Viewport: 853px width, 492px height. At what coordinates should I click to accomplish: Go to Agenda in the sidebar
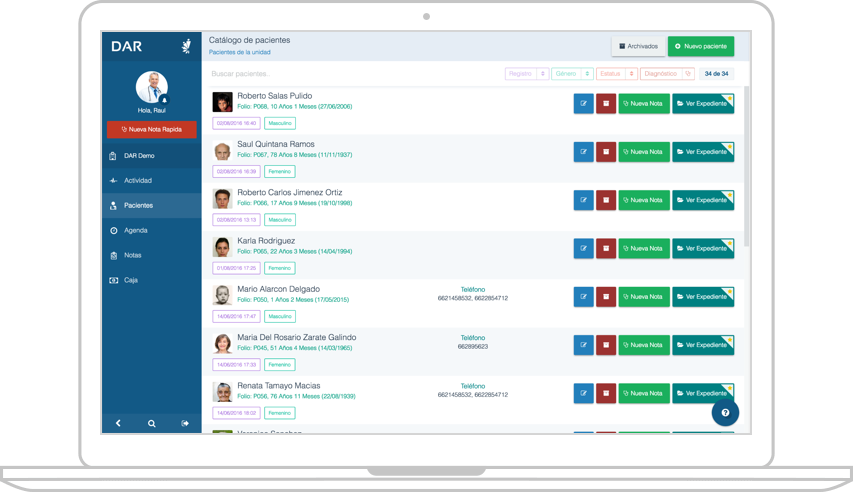135,230
